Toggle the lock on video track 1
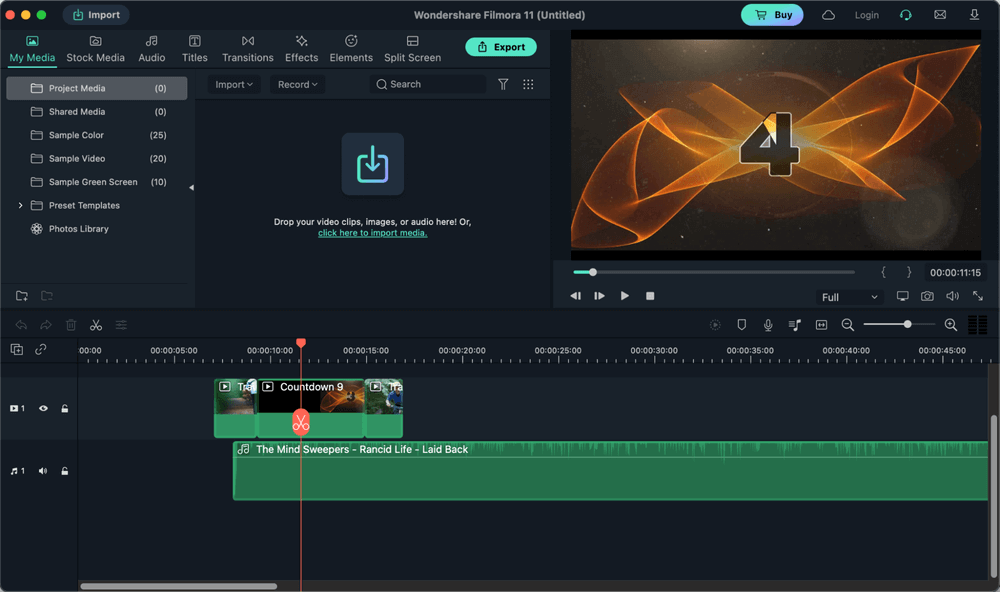The image size is (1000, 592). pos(65,408)
